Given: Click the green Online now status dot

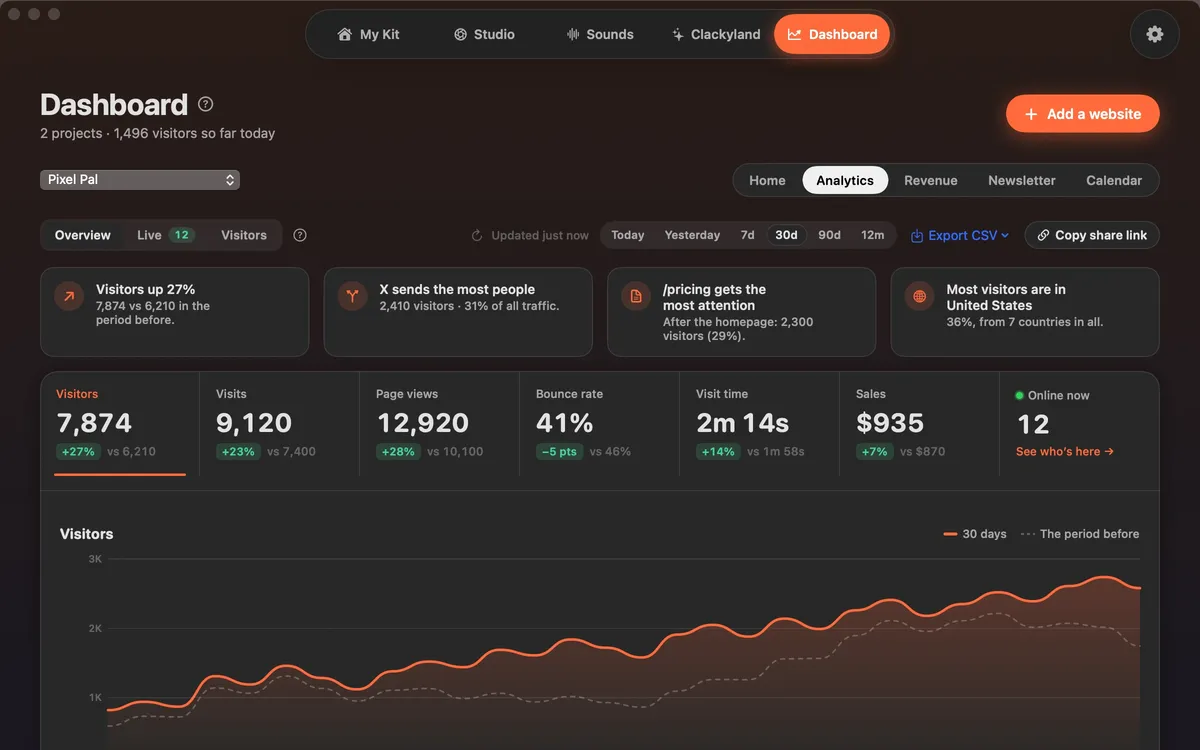Looking at the screenshot, I should coord(1020,395).
